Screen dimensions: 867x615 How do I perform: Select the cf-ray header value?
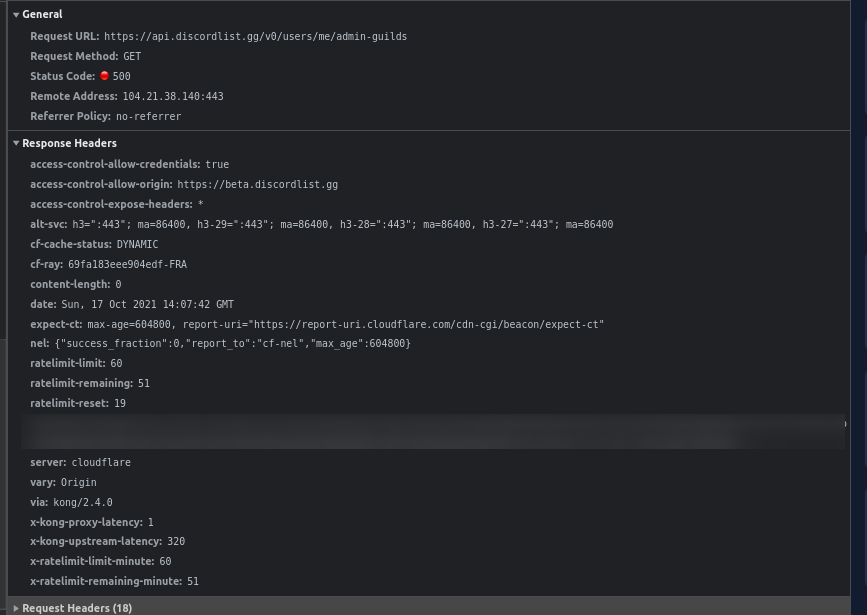pos(126,264)
